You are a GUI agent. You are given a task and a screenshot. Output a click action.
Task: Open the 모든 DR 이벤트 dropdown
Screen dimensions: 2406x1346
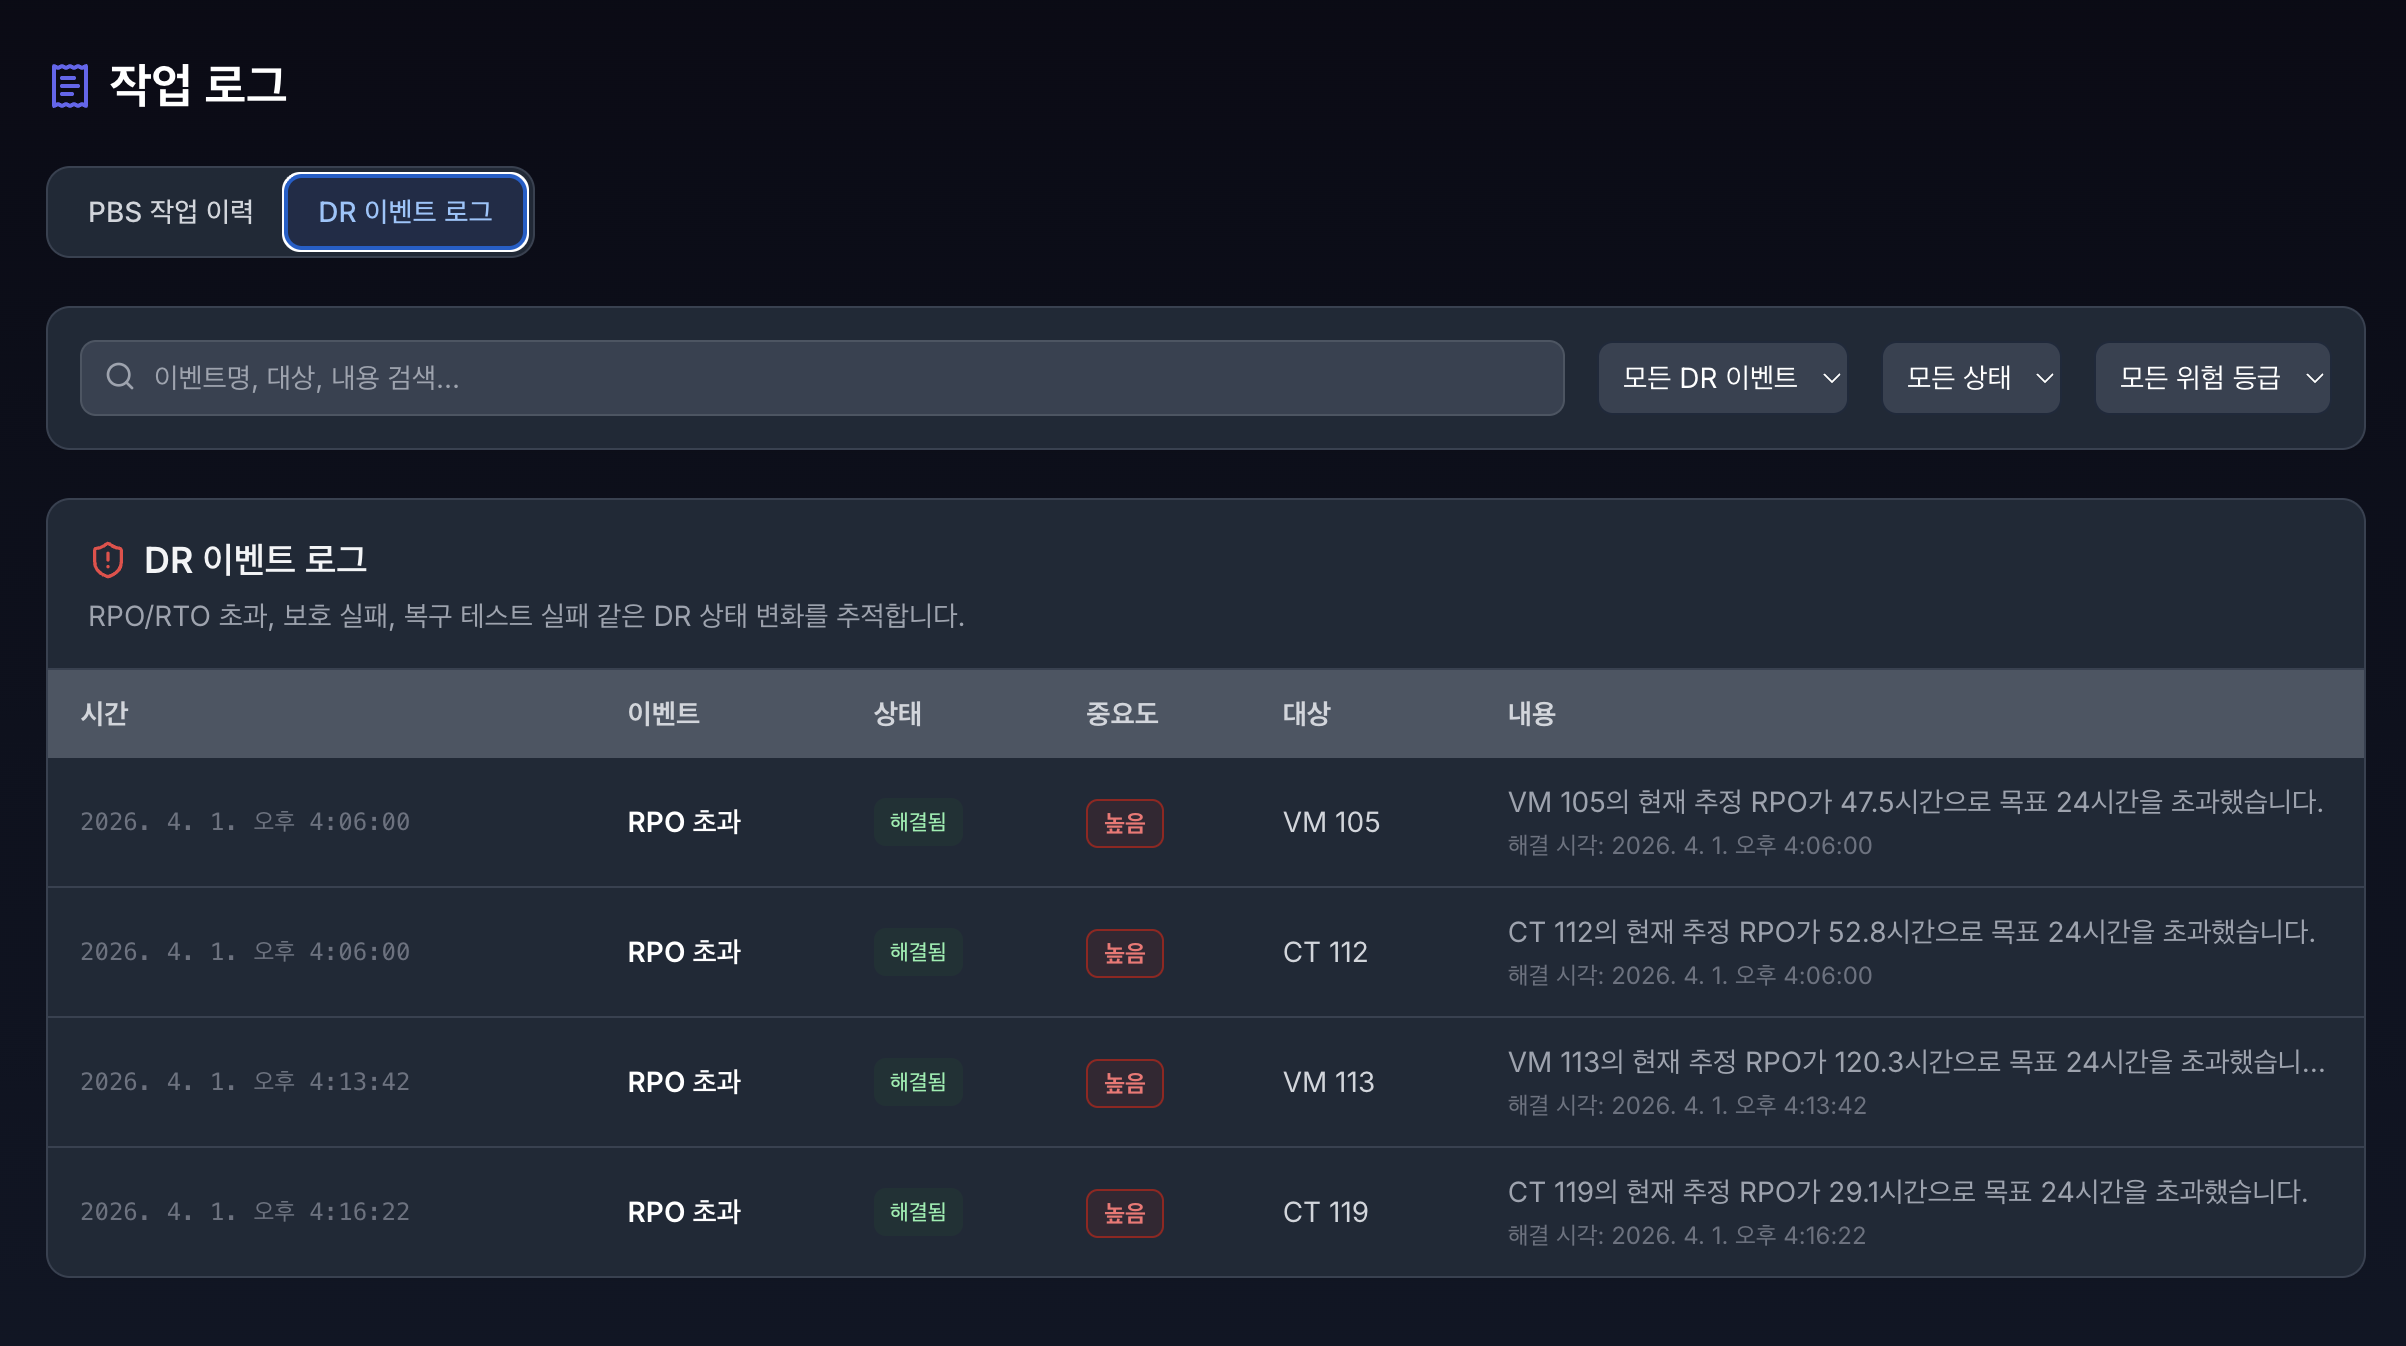tap(1722, 378)
